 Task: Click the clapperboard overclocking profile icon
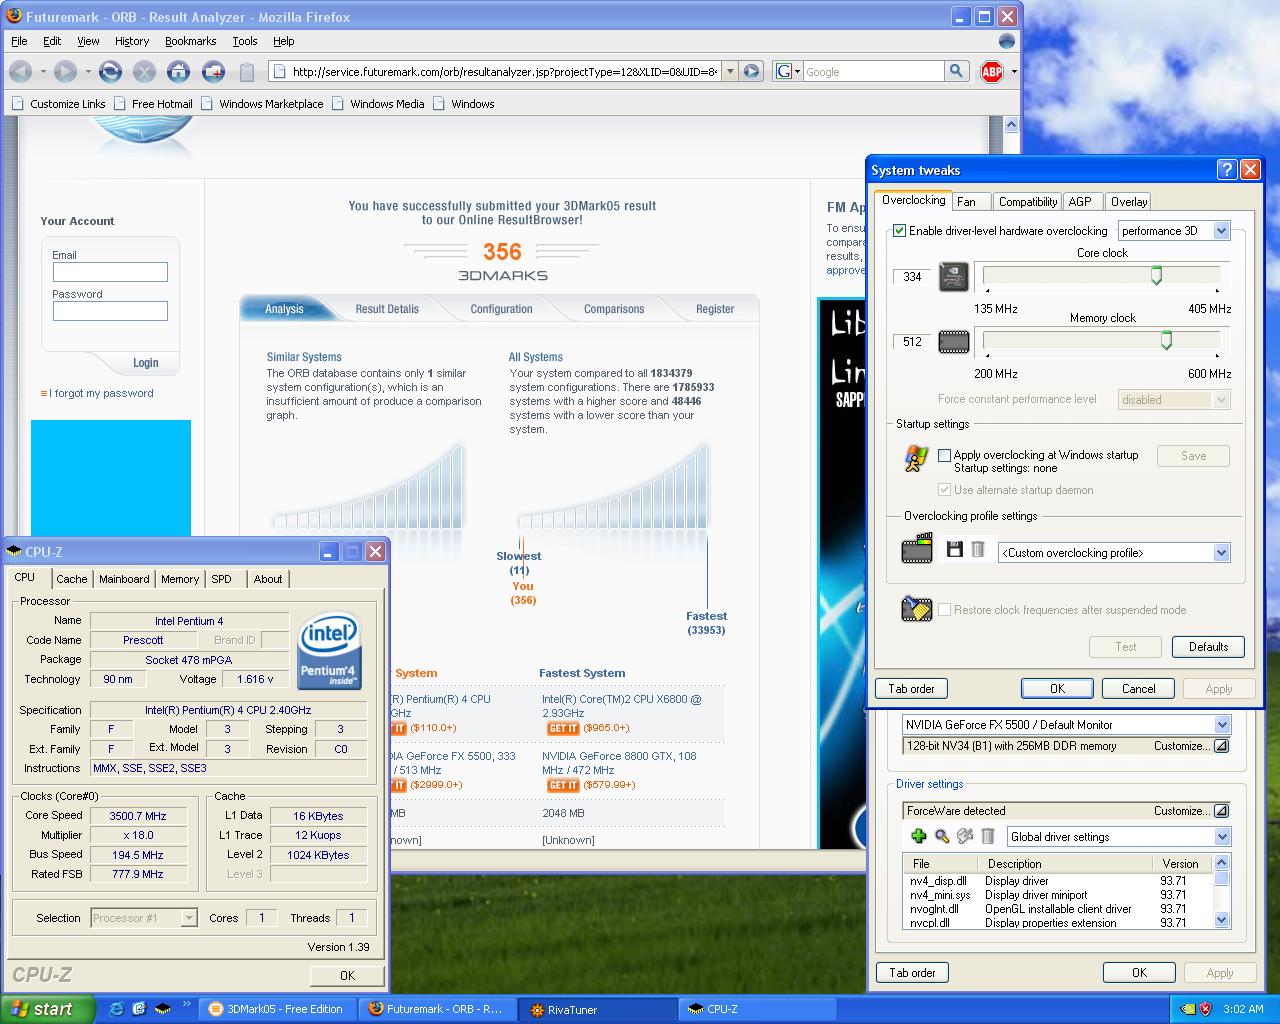(917, 549)
